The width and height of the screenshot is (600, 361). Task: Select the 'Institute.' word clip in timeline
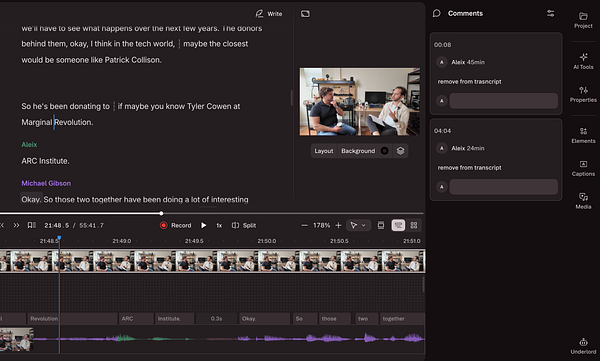[174, 319]
